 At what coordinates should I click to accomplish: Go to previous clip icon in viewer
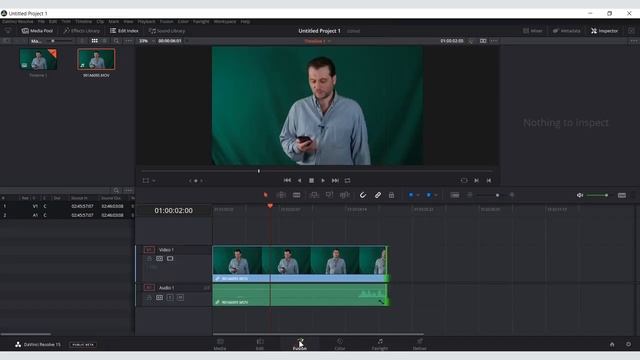coord(489,180)
